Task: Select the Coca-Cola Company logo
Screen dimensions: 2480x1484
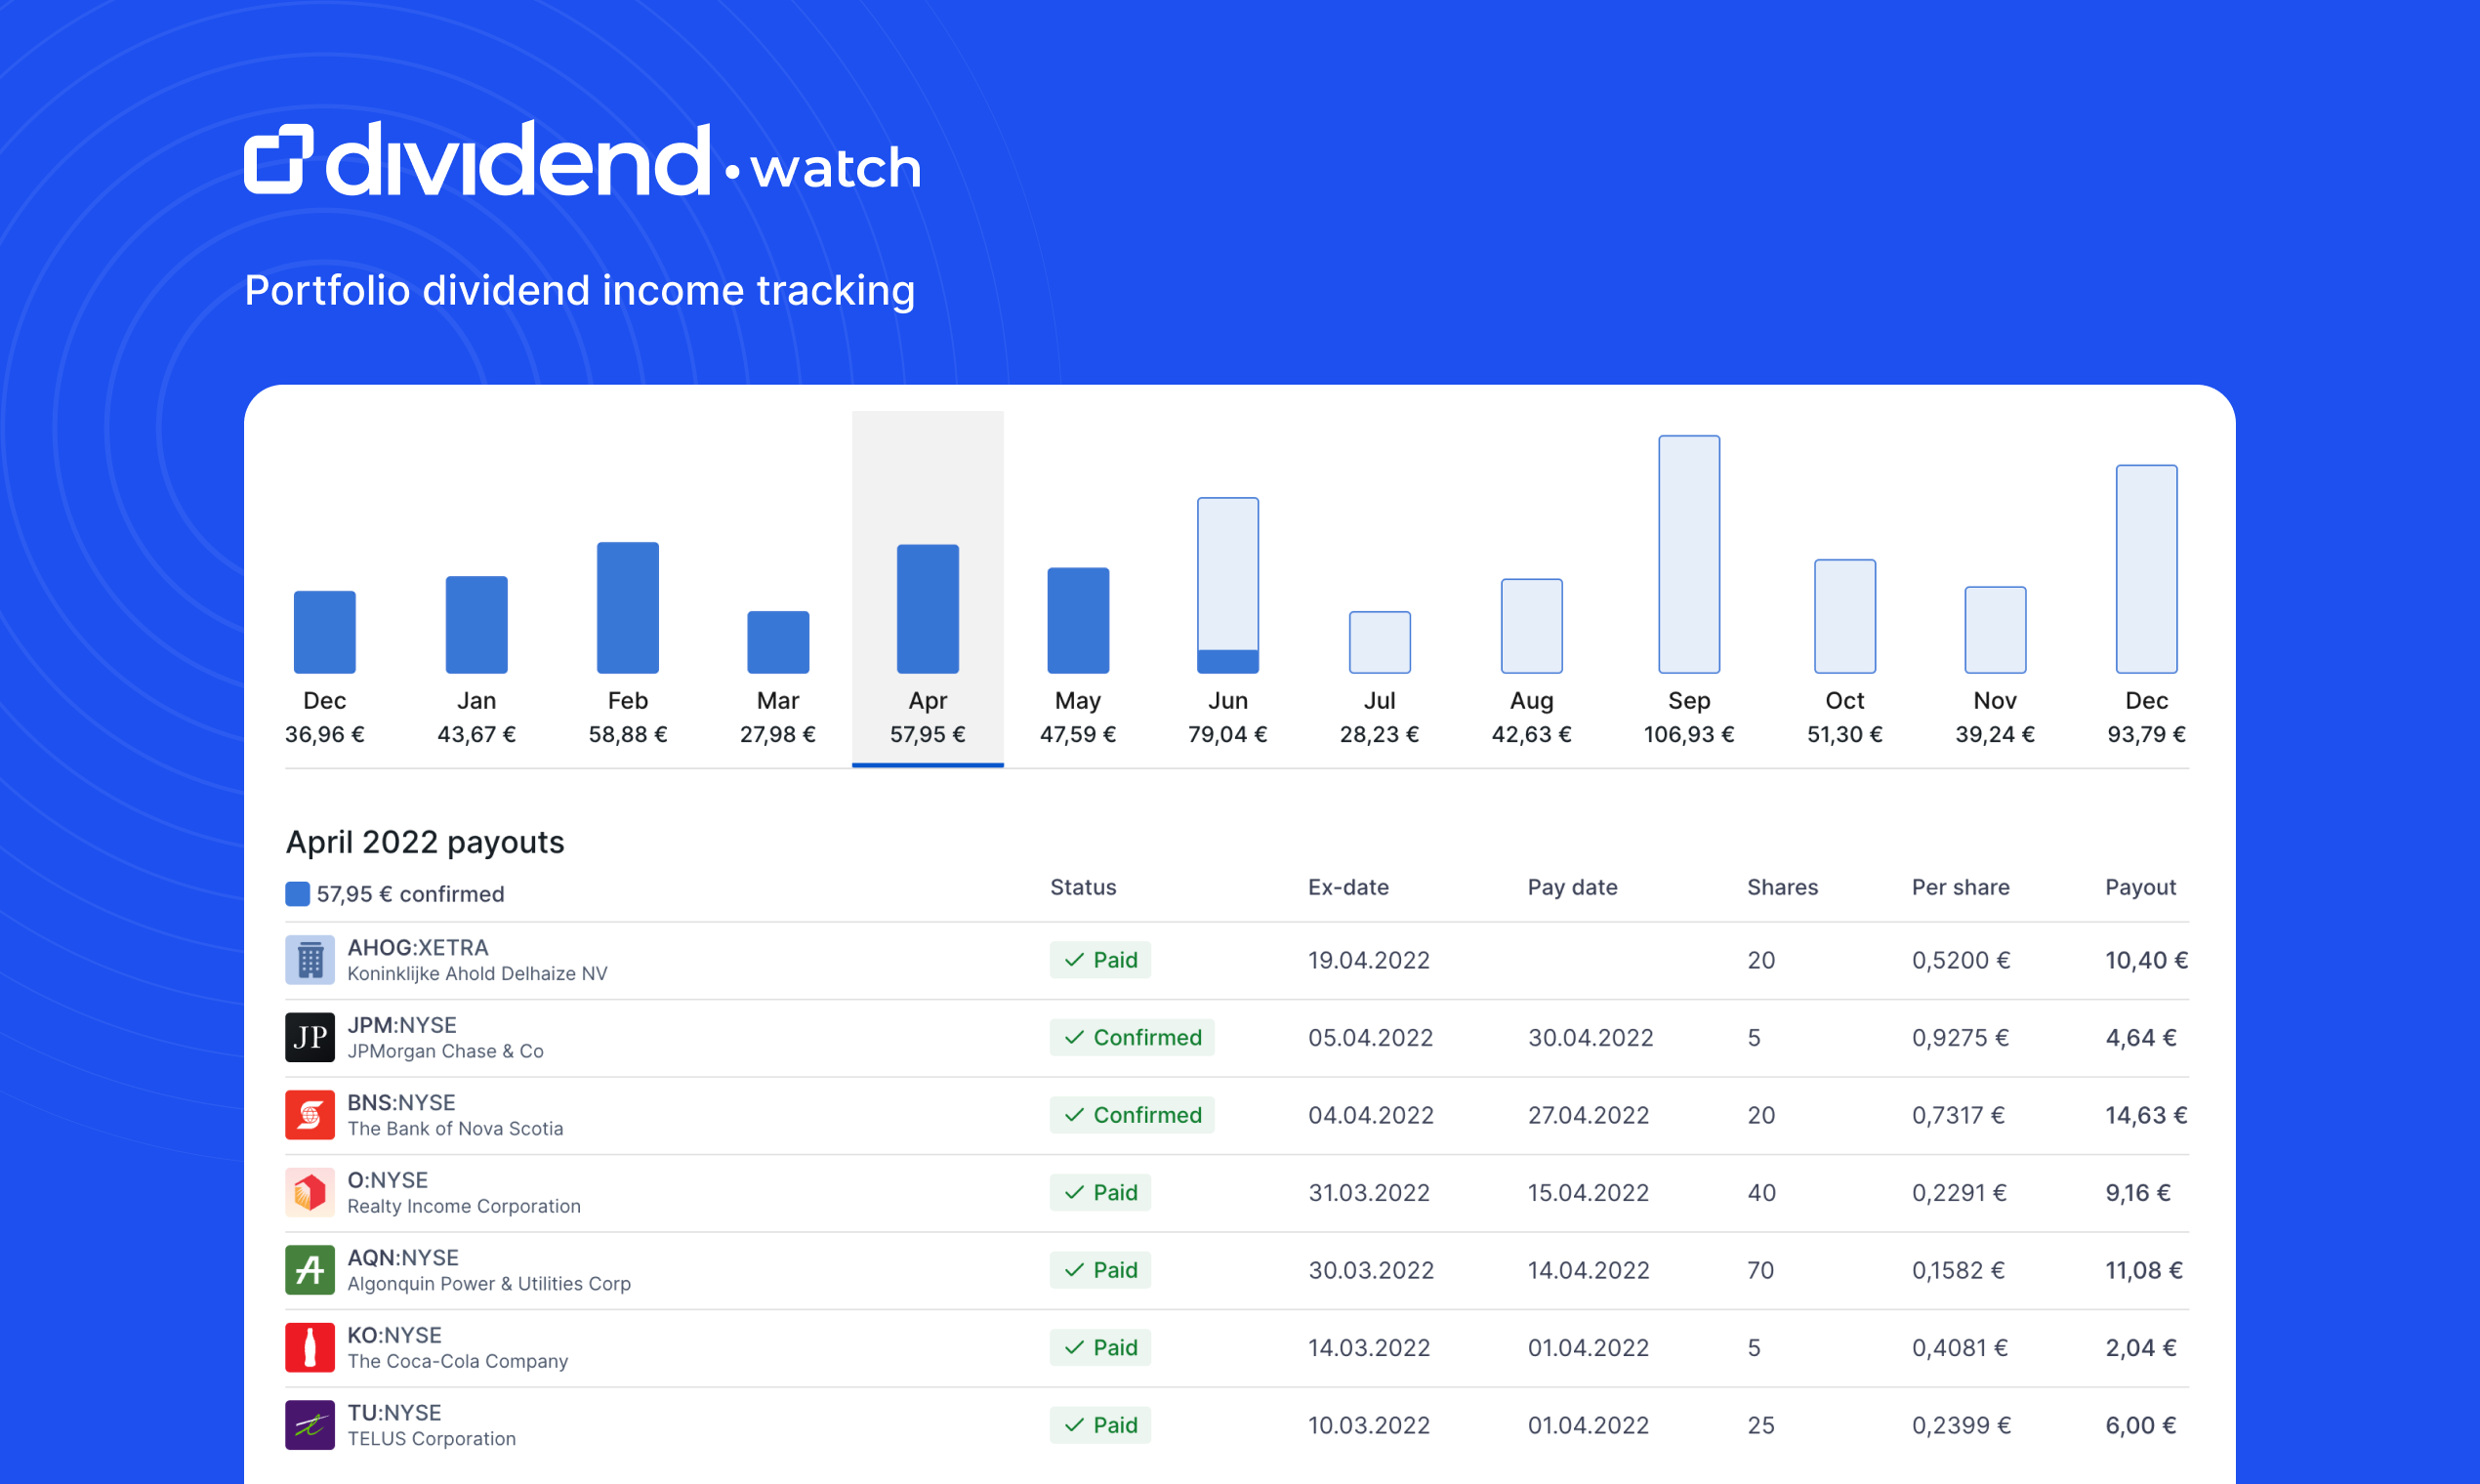Action: coord(311,1347)
